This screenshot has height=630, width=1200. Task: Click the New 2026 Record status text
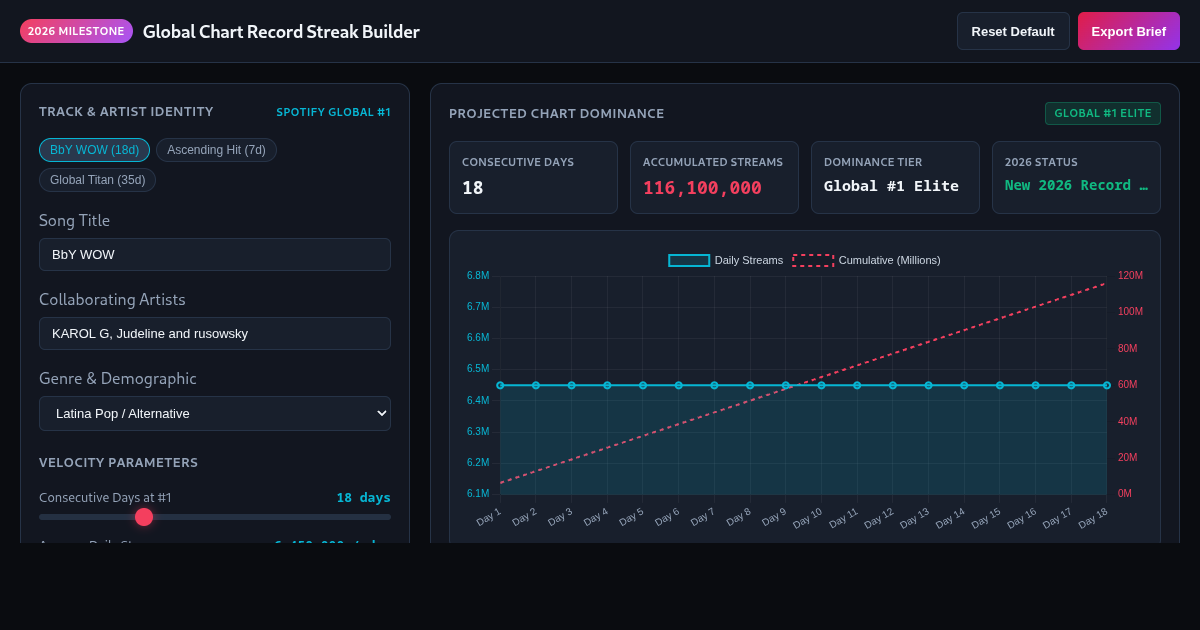(1076, 185)
